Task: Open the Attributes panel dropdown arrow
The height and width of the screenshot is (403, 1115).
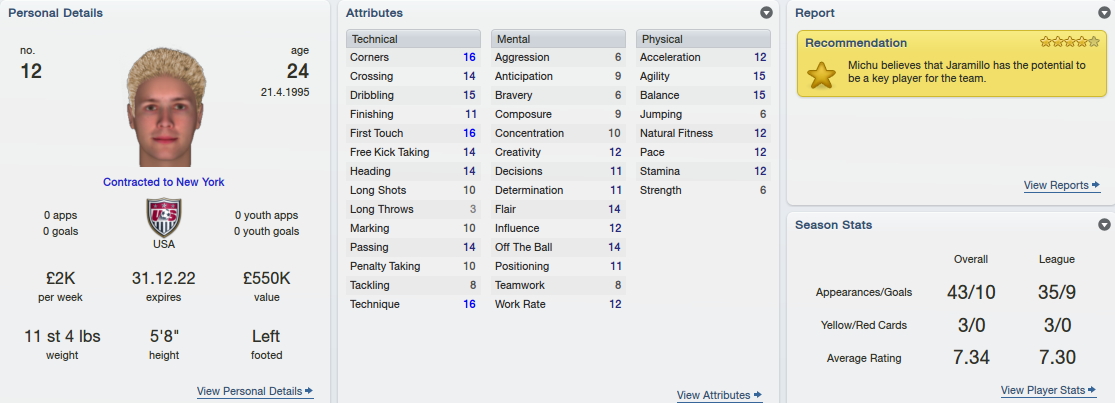Action: (766, 13)
